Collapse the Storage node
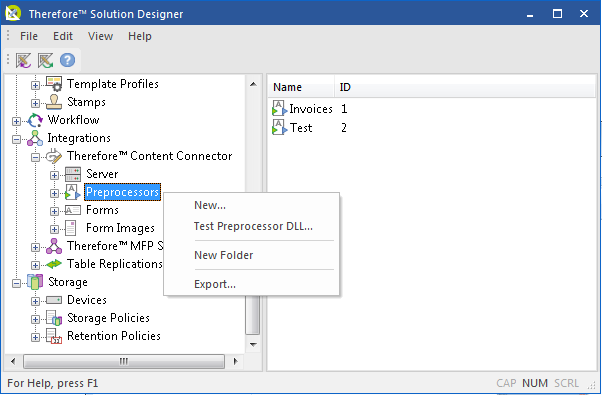 (x=17, y=284)
